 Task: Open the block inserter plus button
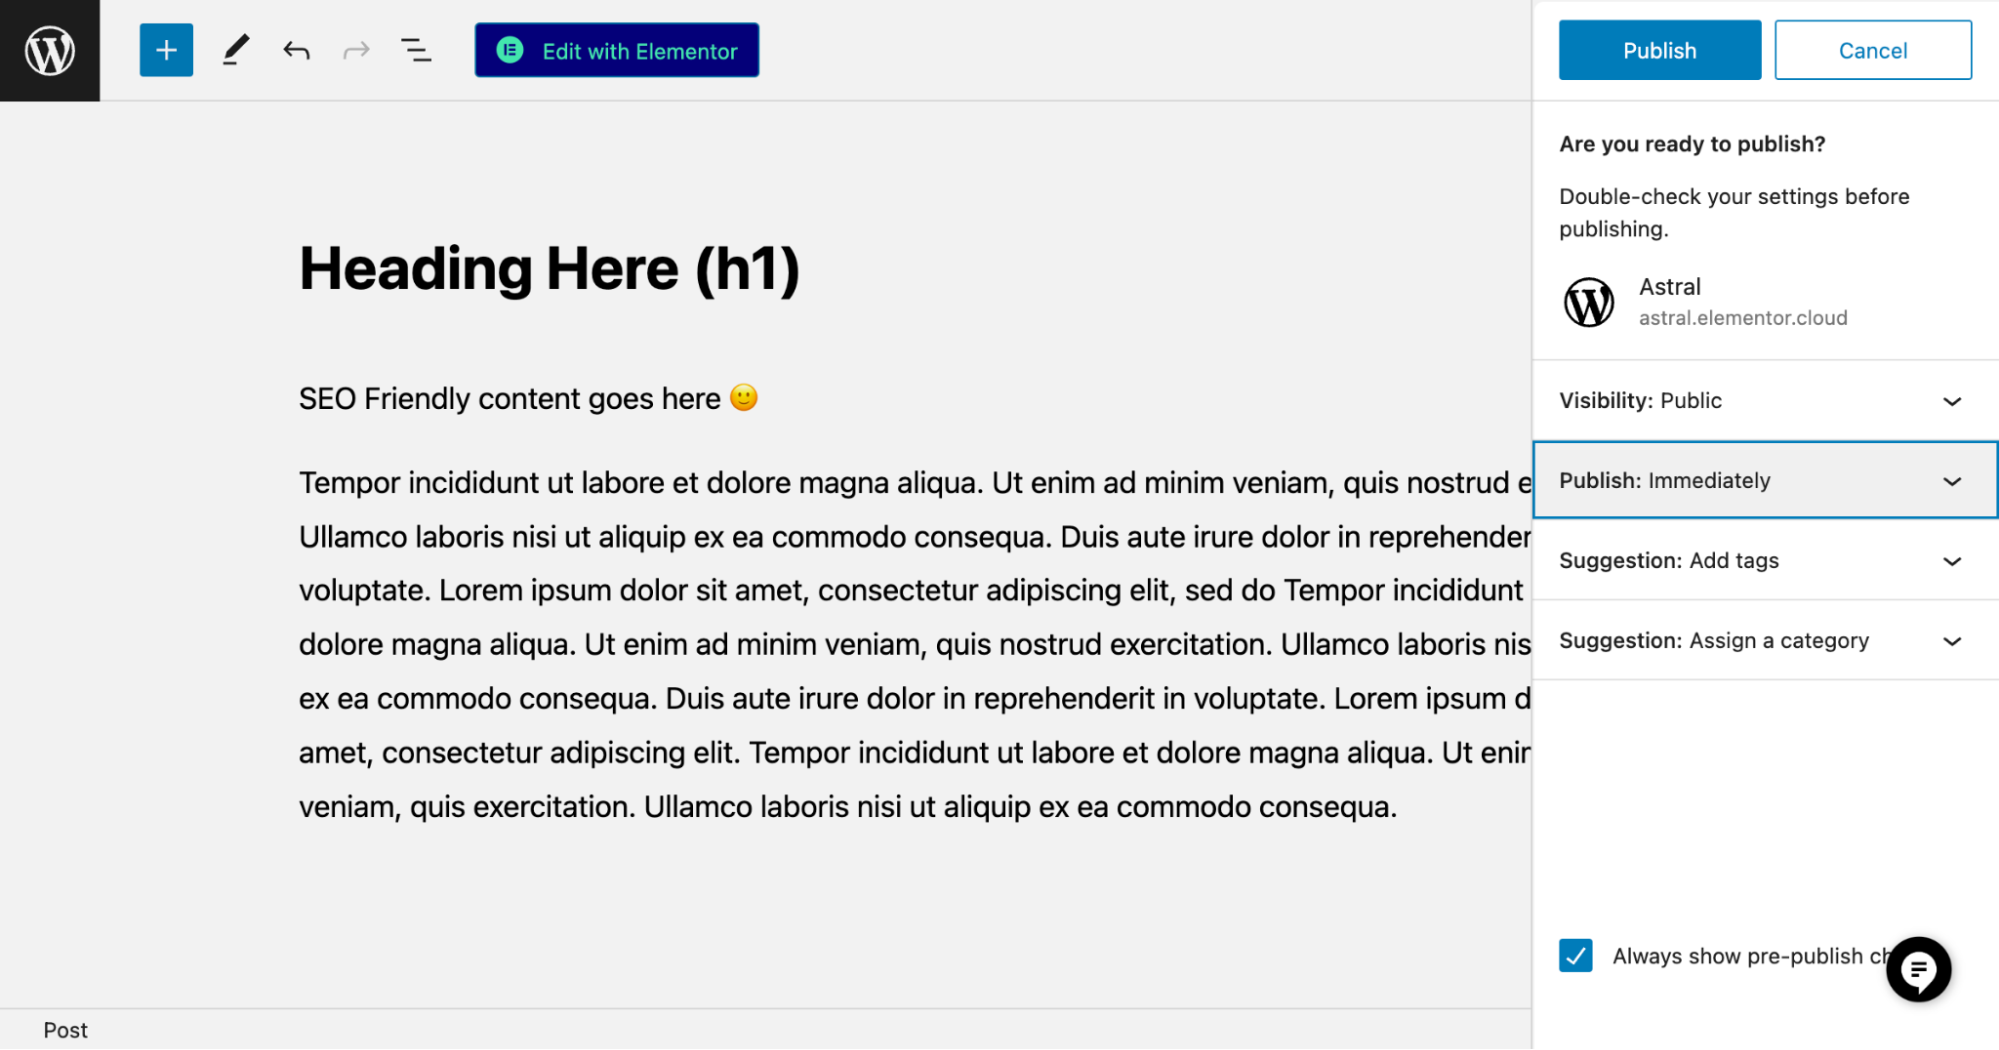point(166,50)
